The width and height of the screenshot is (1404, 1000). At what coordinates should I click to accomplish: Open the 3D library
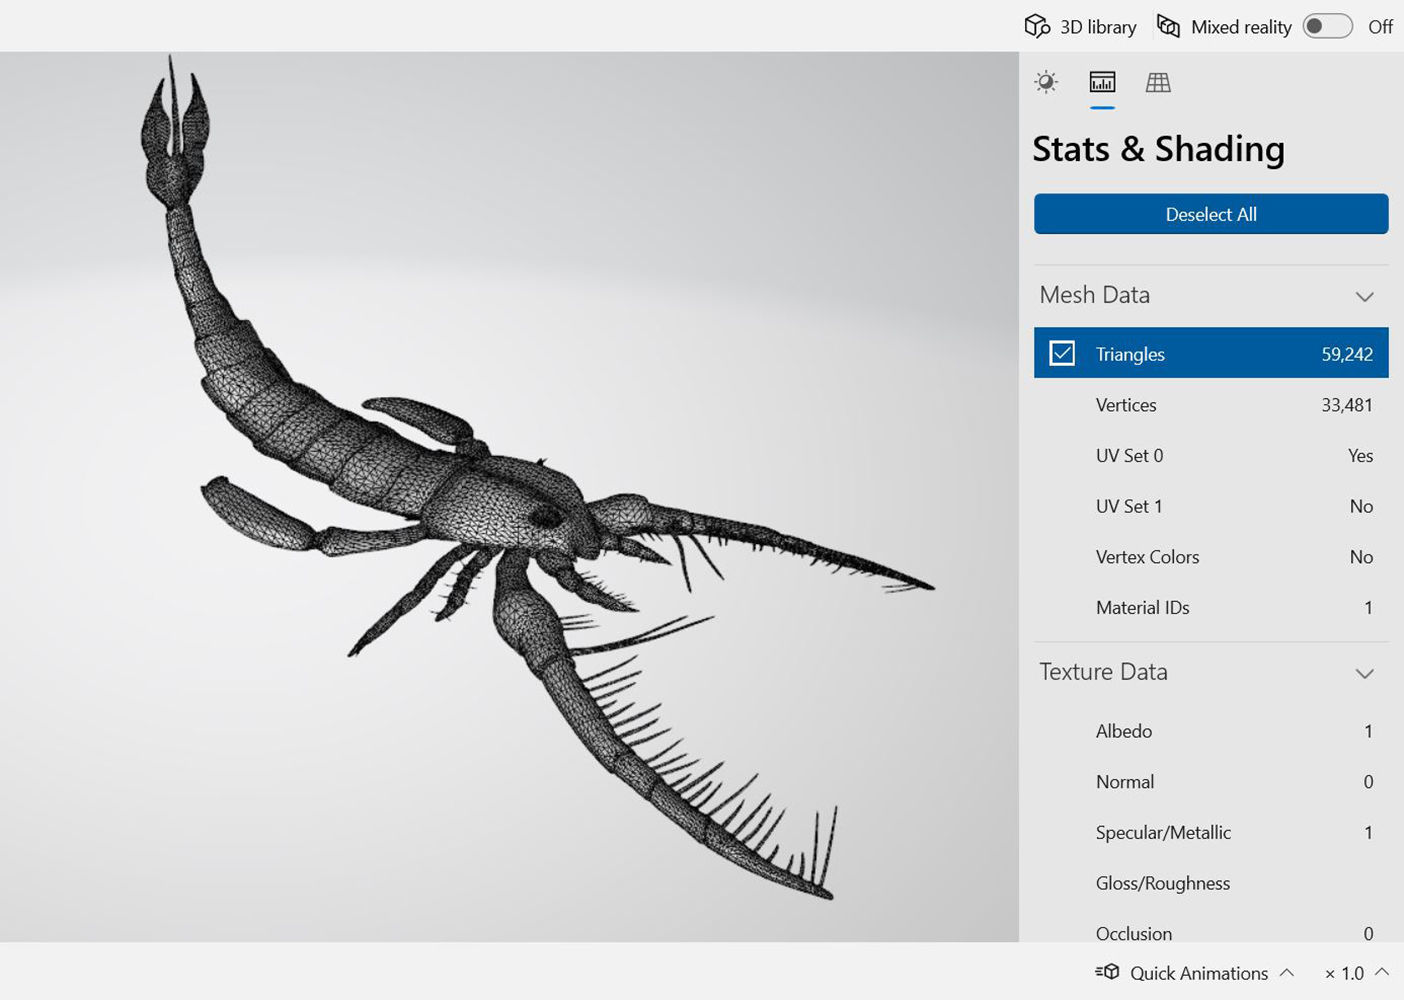point(1080,27)
